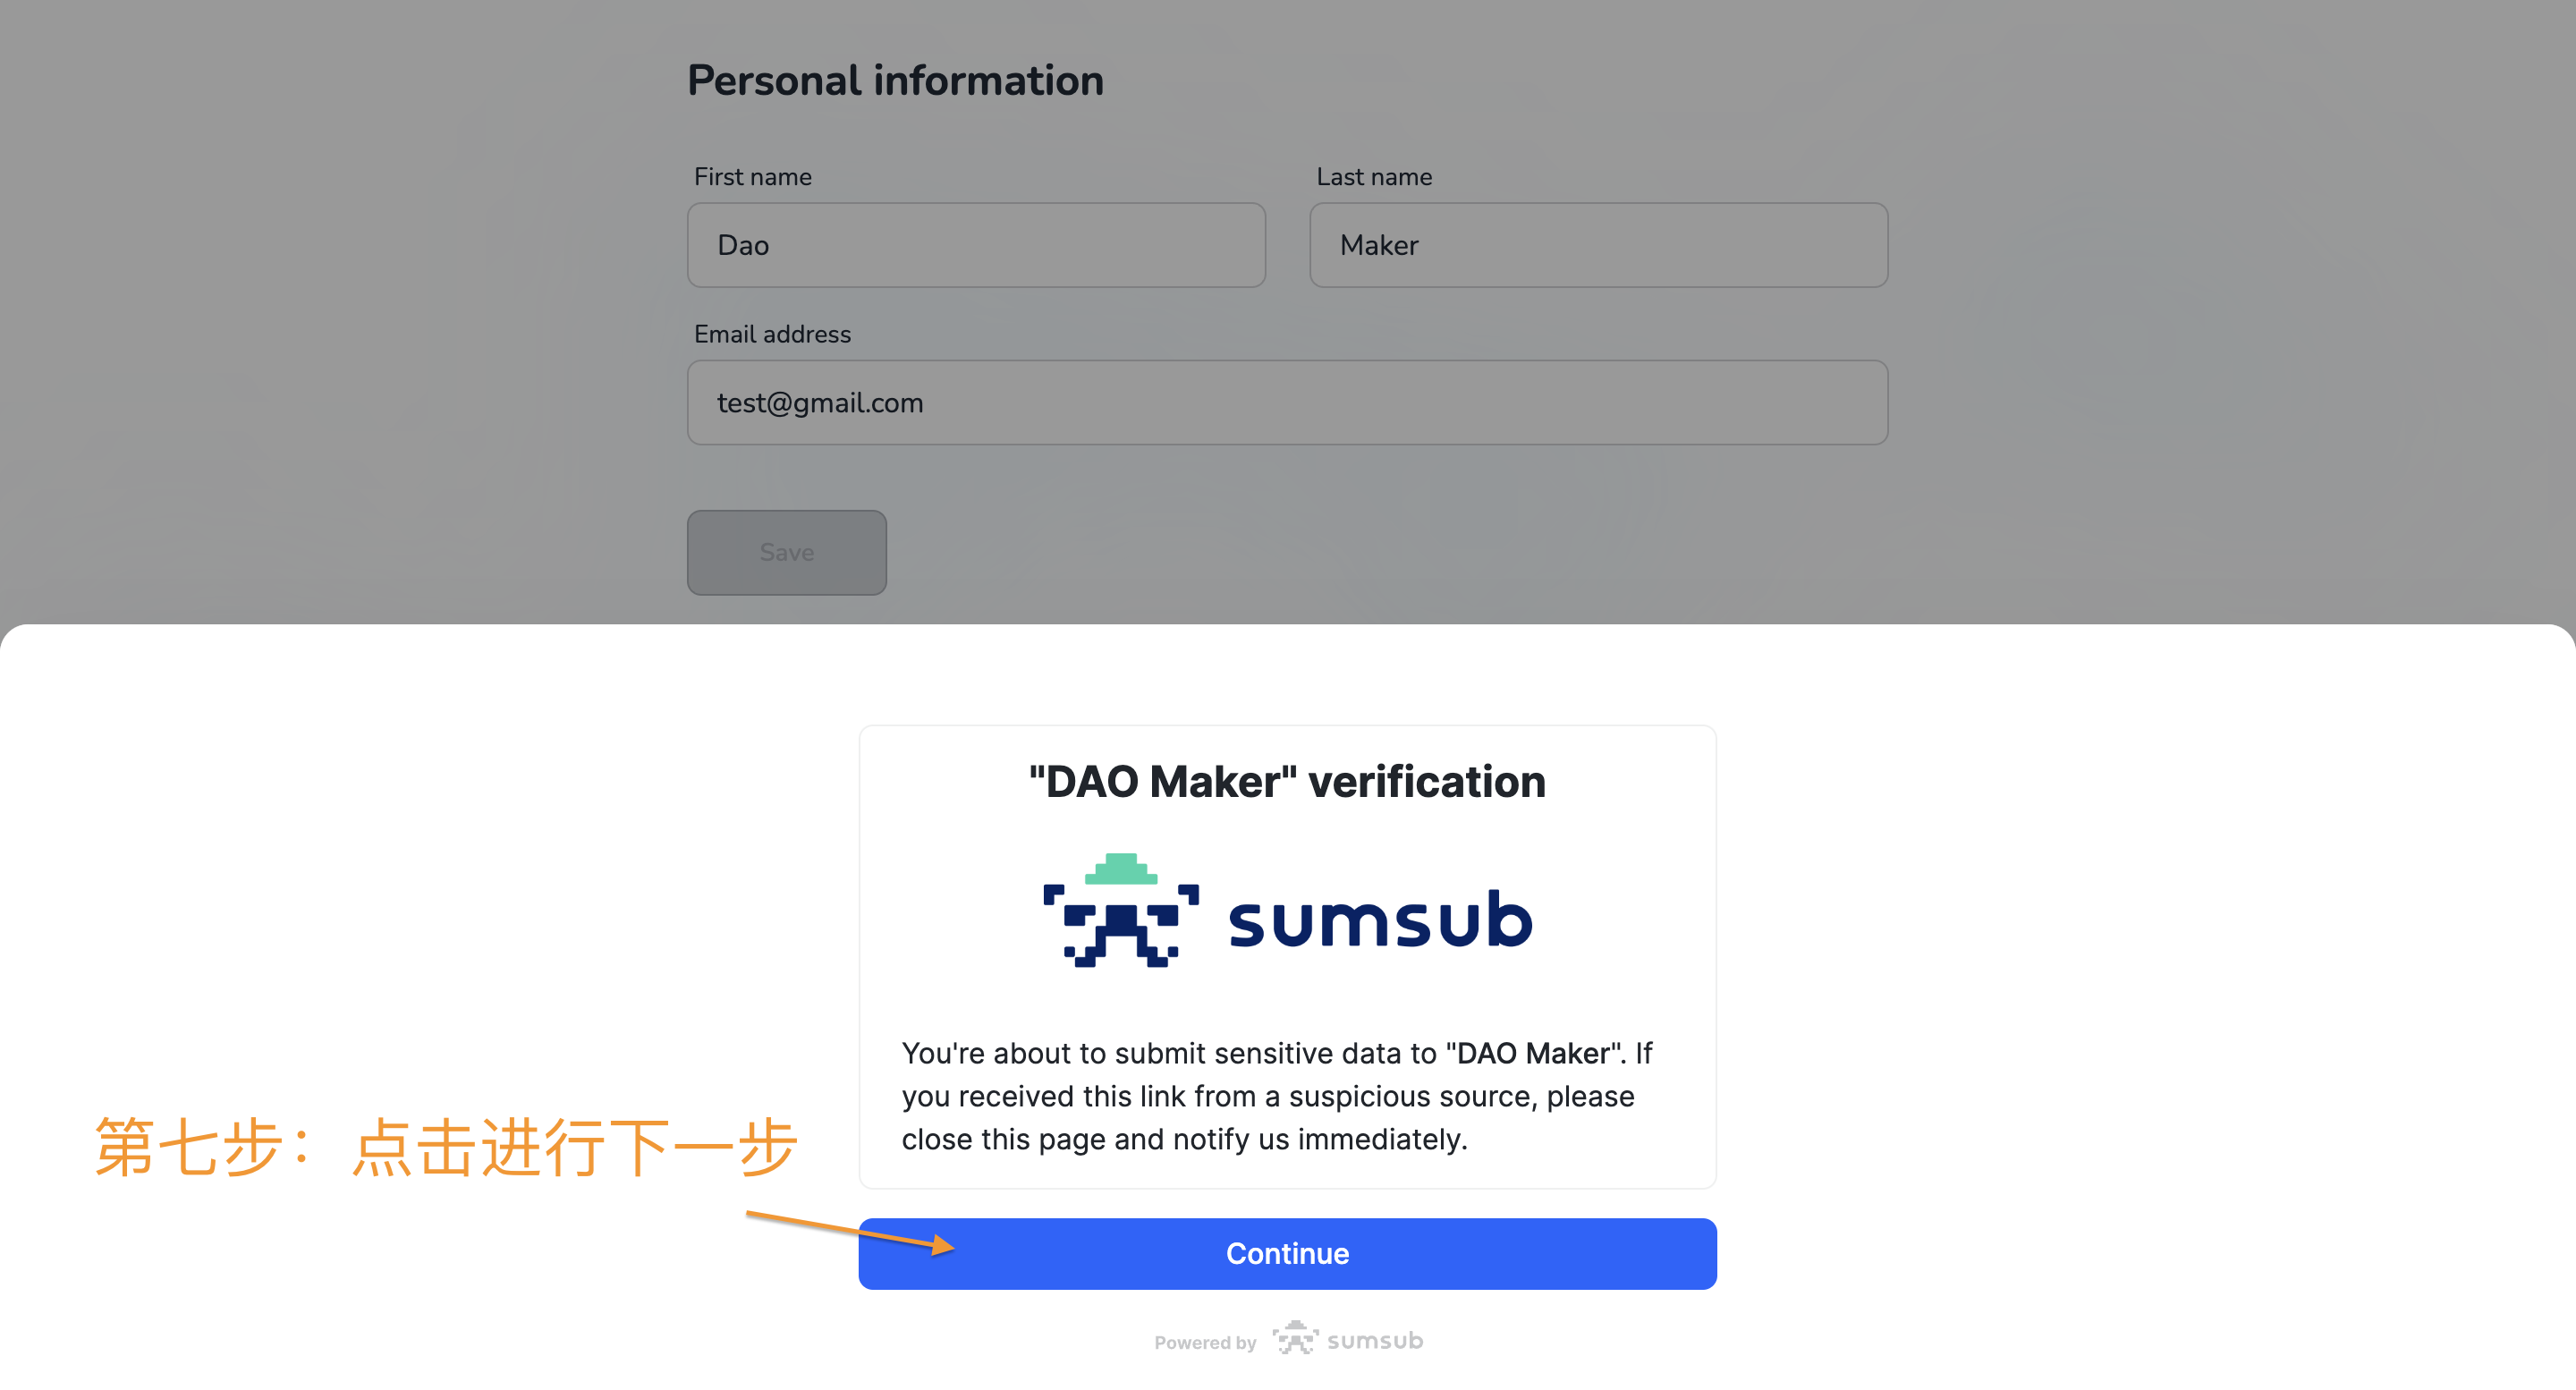Click the "Powered by" footer text
Viewport: 2576px width, 1390px height.
[1205, 1343]
